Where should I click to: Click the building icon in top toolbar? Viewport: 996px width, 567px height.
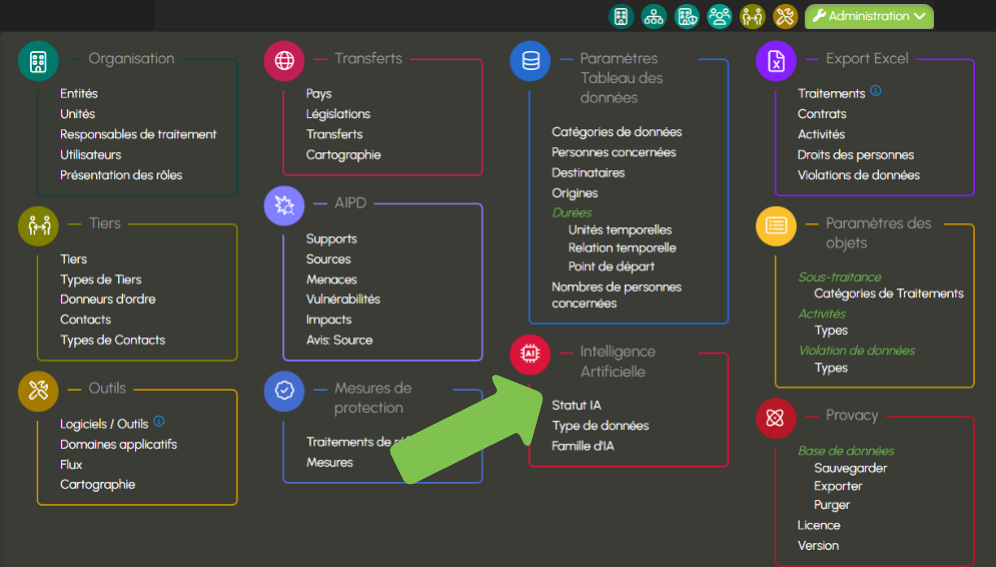point(621,16)
